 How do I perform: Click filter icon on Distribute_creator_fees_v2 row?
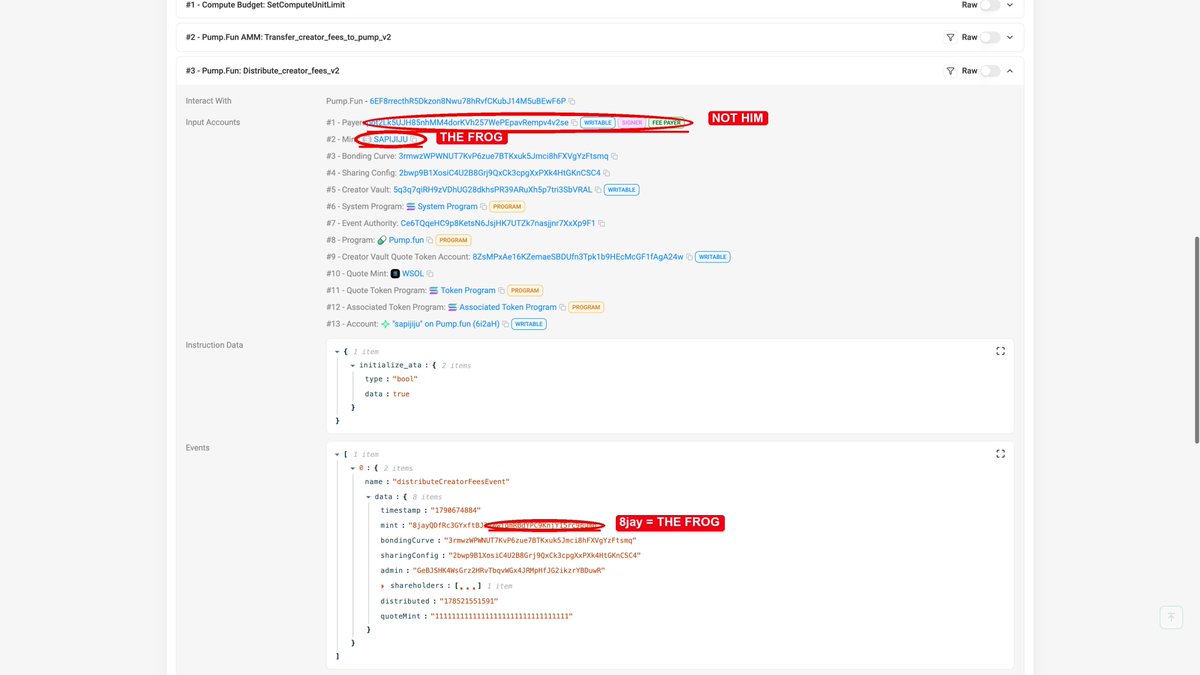click(950, 71)
